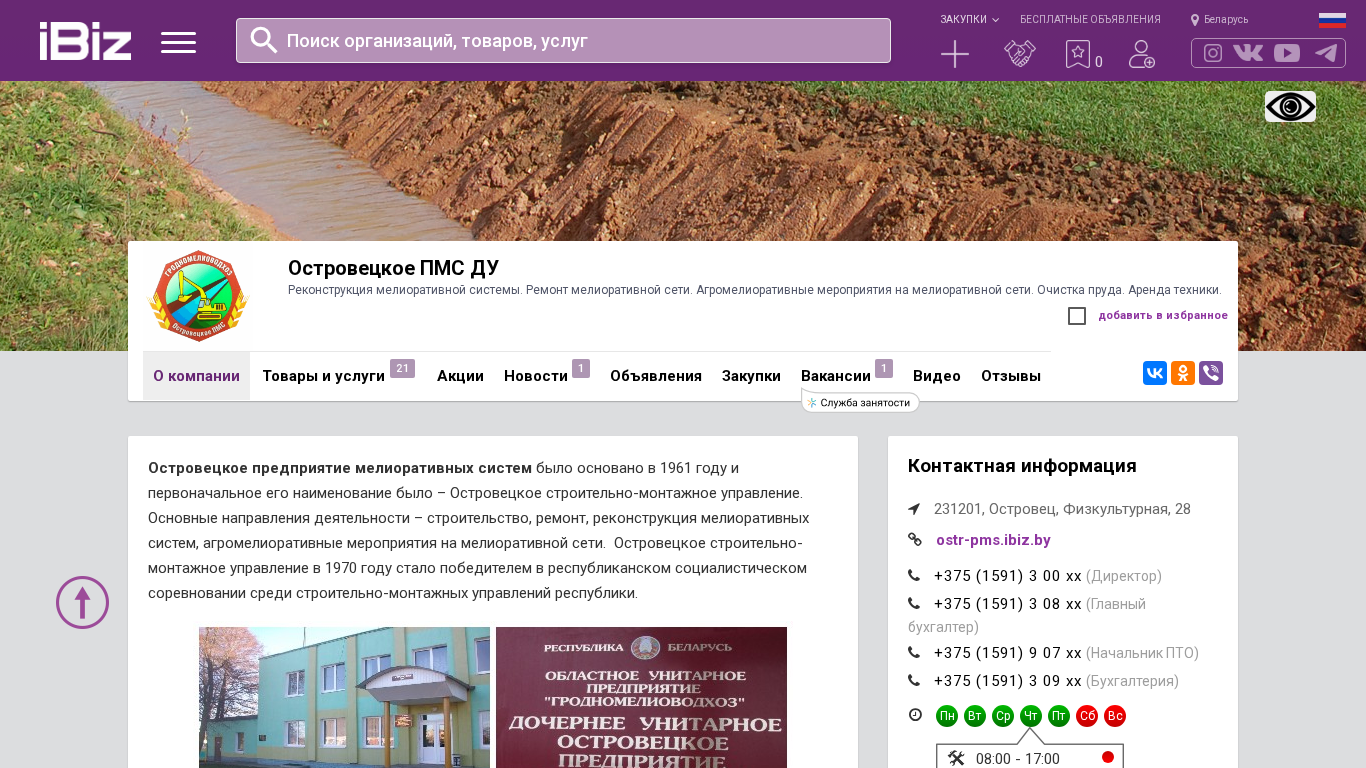Open the Объявления tab
The image size is (1366, 768).
coord(656,376)
